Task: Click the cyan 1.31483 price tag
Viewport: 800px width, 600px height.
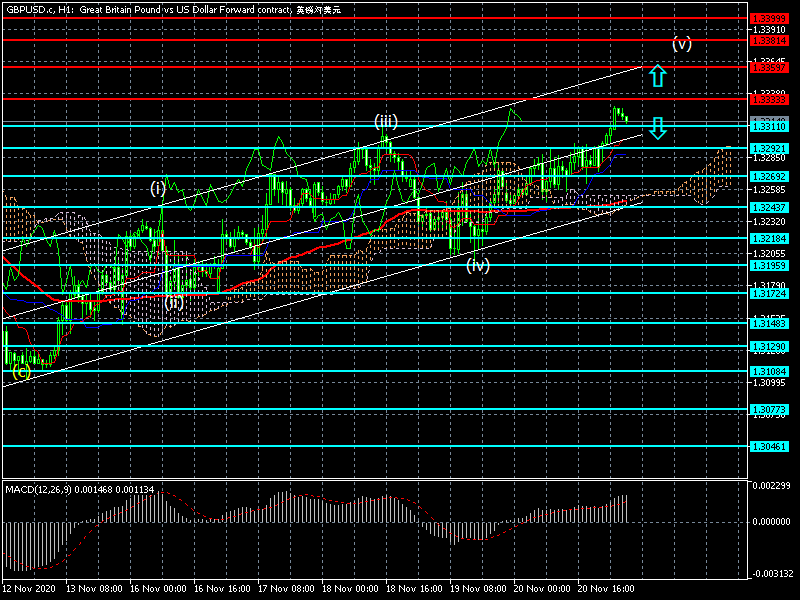Action: click(x=769, y=323)
